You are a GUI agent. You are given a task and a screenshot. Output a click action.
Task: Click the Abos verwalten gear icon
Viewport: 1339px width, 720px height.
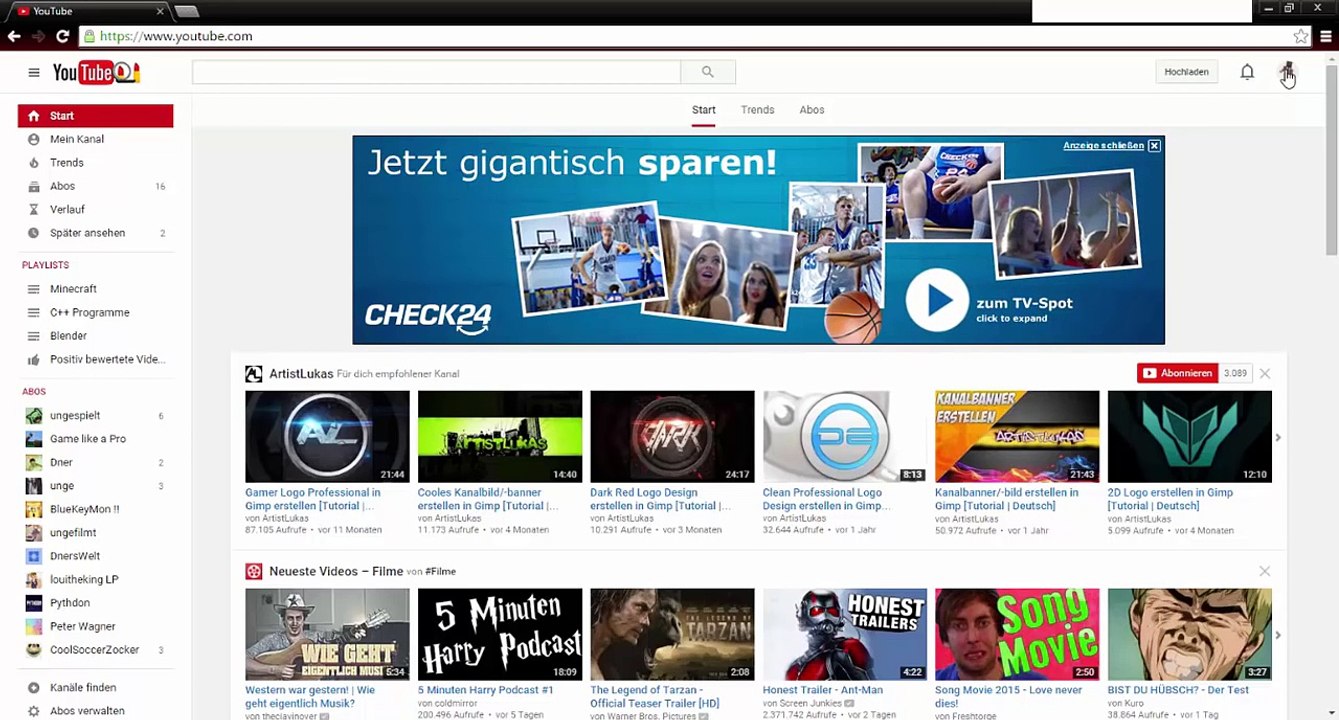pyautogui.click(x=34, y=711)
